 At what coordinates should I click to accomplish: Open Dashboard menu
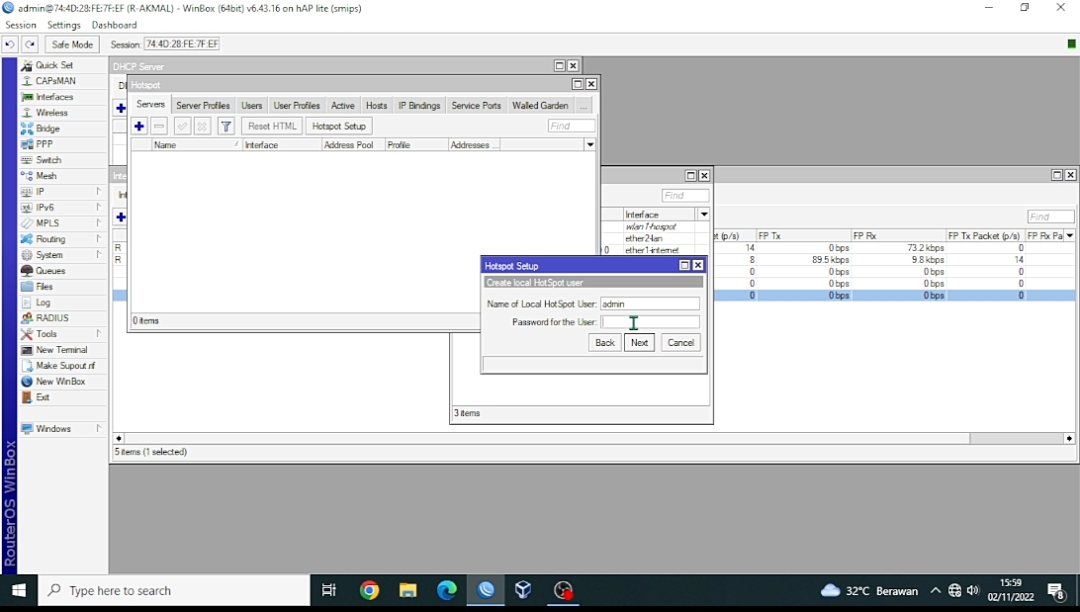pos(114,25)
